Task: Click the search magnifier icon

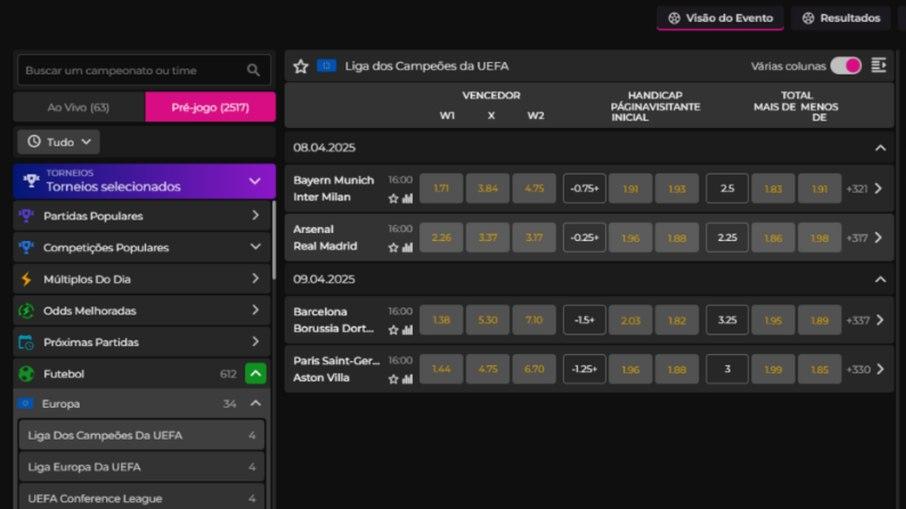Action: point(253,70)
